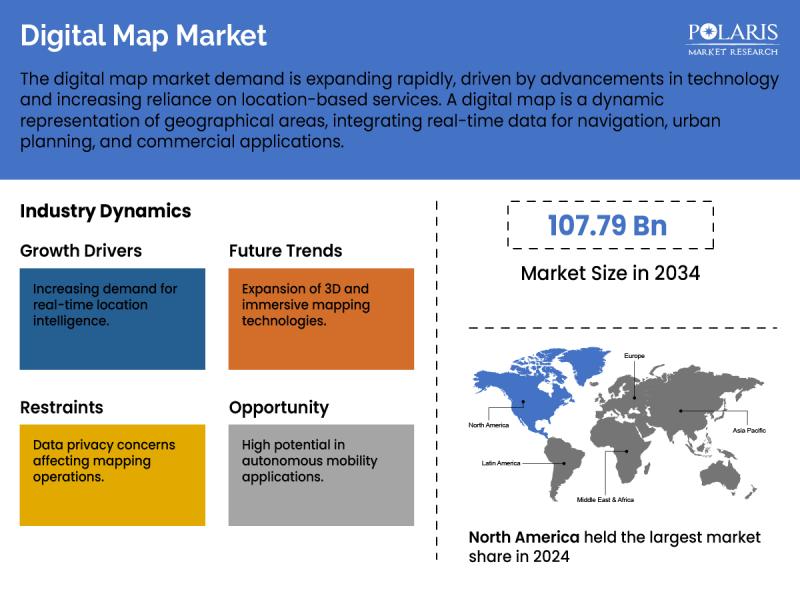Click the Middle East & Africa label

coord(605,499)
